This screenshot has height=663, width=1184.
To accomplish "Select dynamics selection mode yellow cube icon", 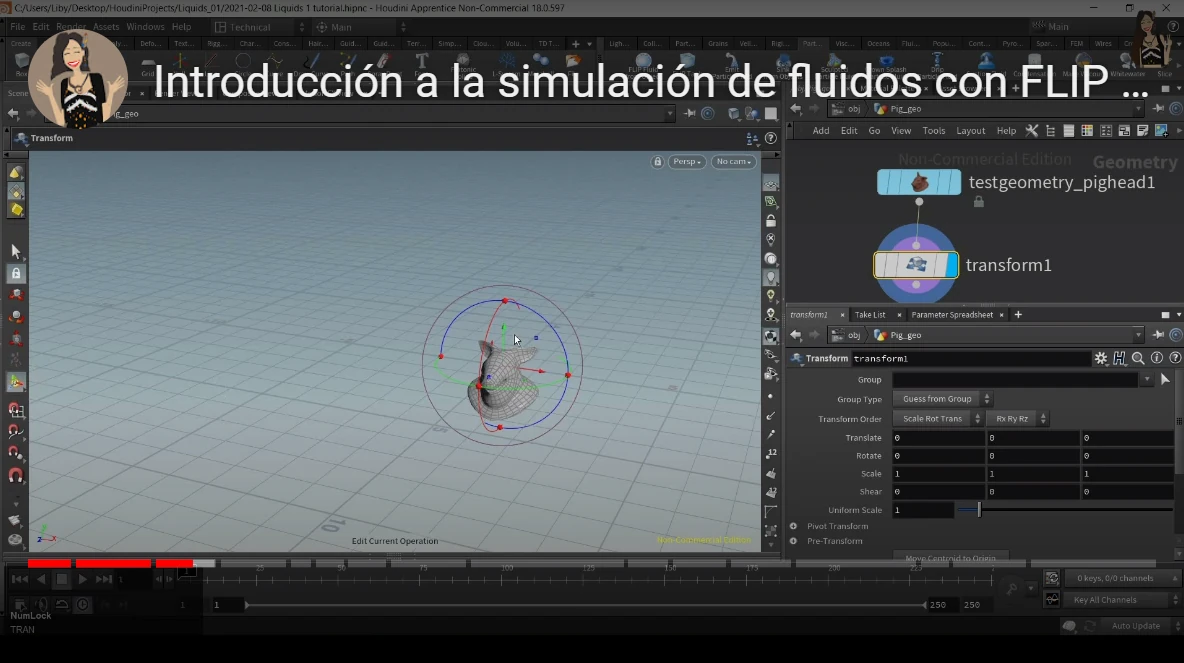I will (x=16, y=210).
